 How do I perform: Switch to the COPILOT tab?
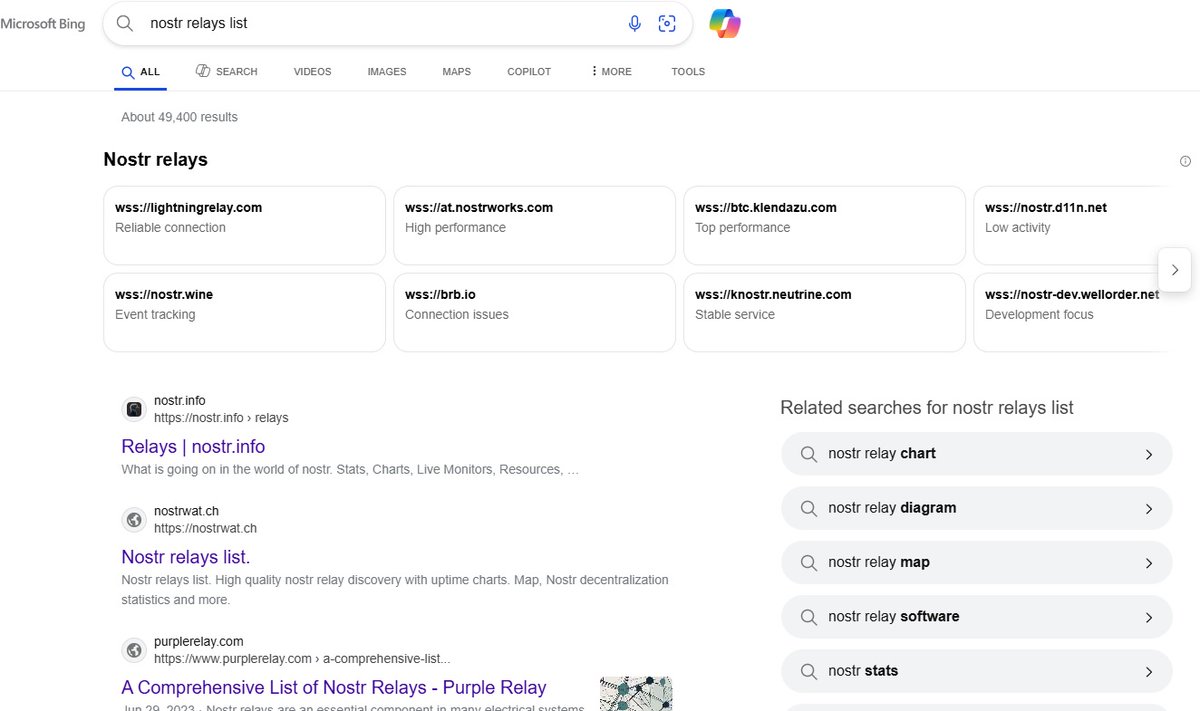click(x=529, y=72)
